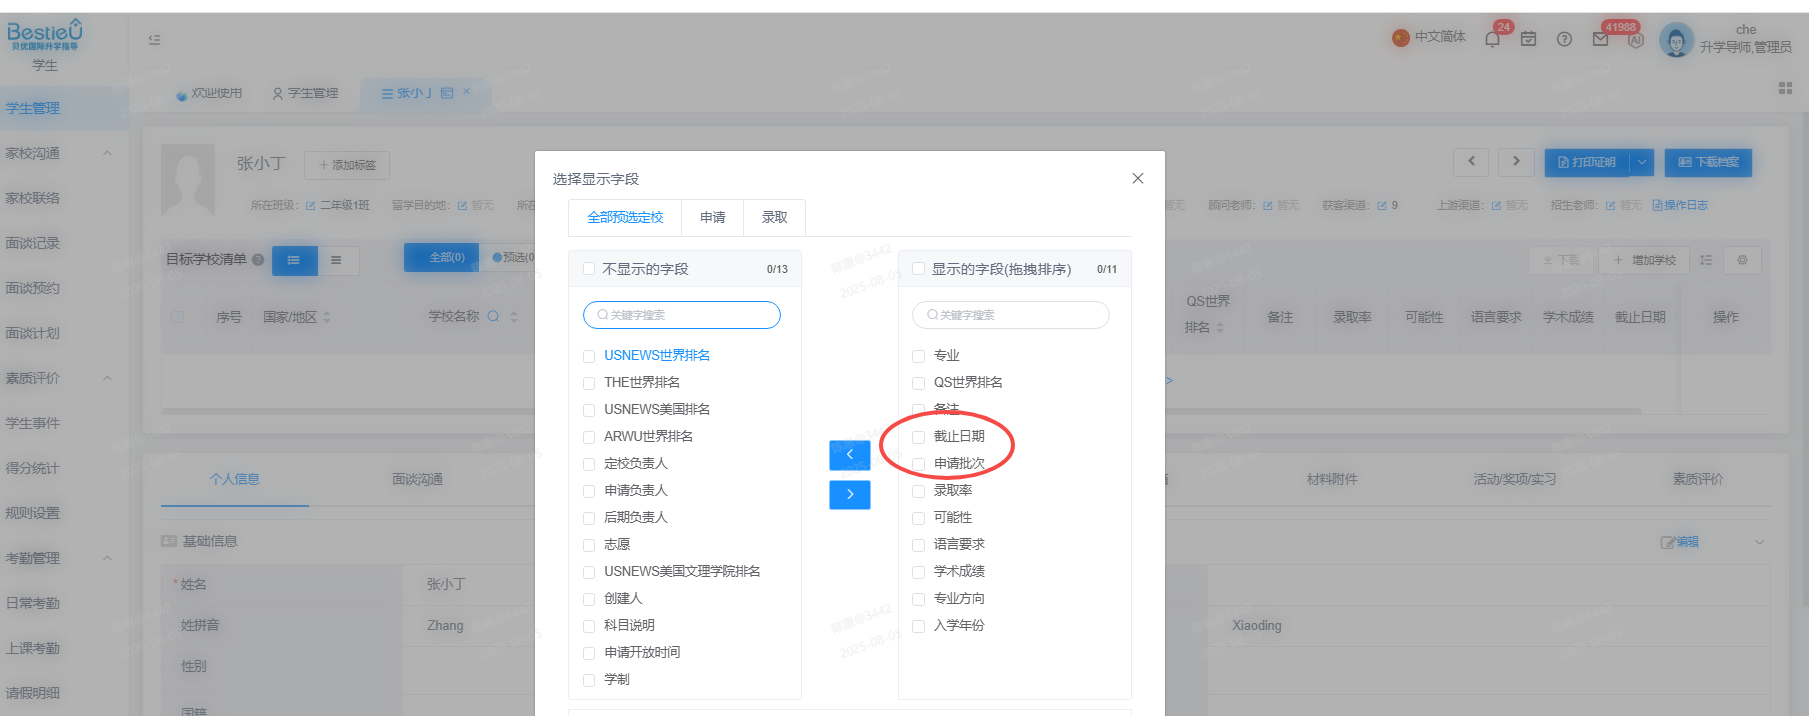Click the left panel 关键字搜索 input
Screen dimensions: 1809x716
point(682,315)
